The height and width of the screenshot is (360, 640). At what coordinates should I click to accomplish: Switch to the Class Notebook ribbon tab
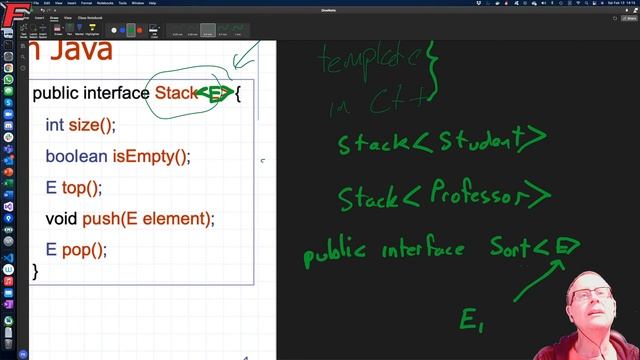pos(90,18)
